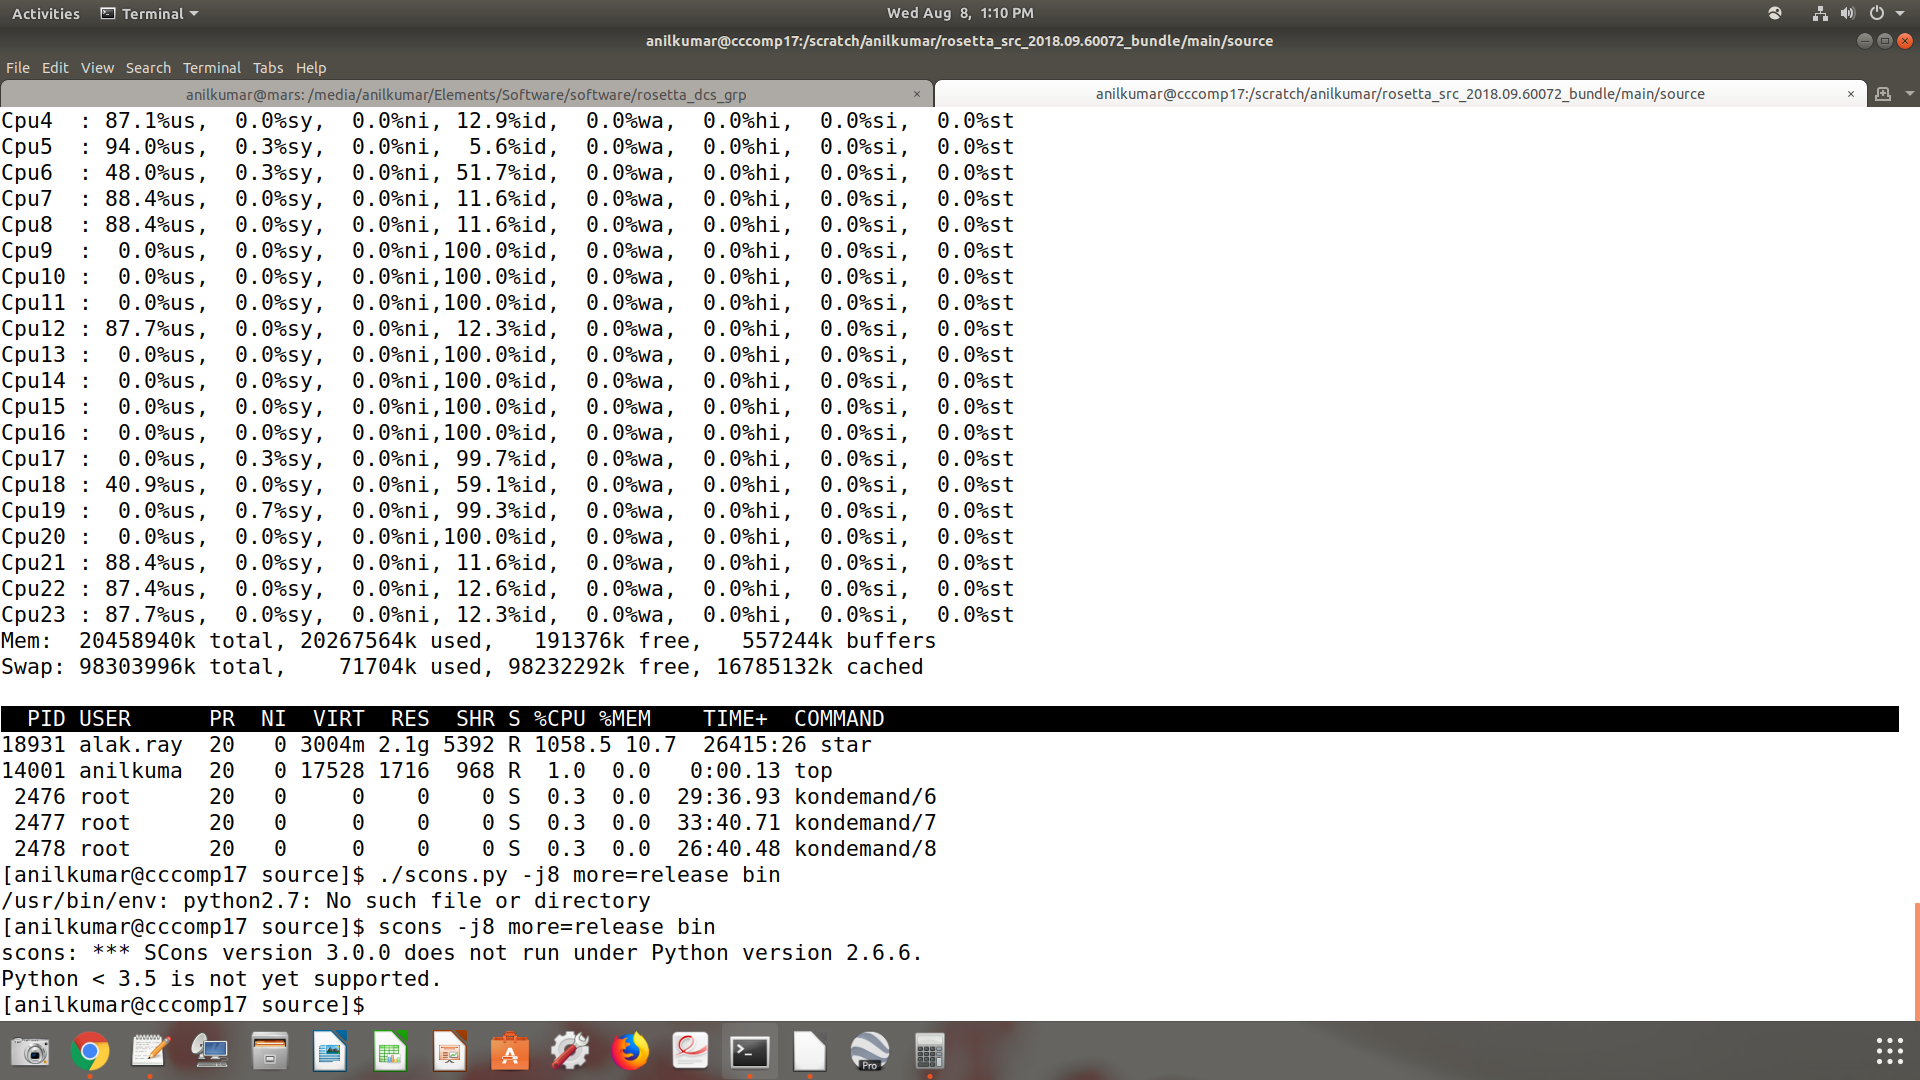Open Firefox from the dock
Screen dimensions: 1920x1080
631,1051
